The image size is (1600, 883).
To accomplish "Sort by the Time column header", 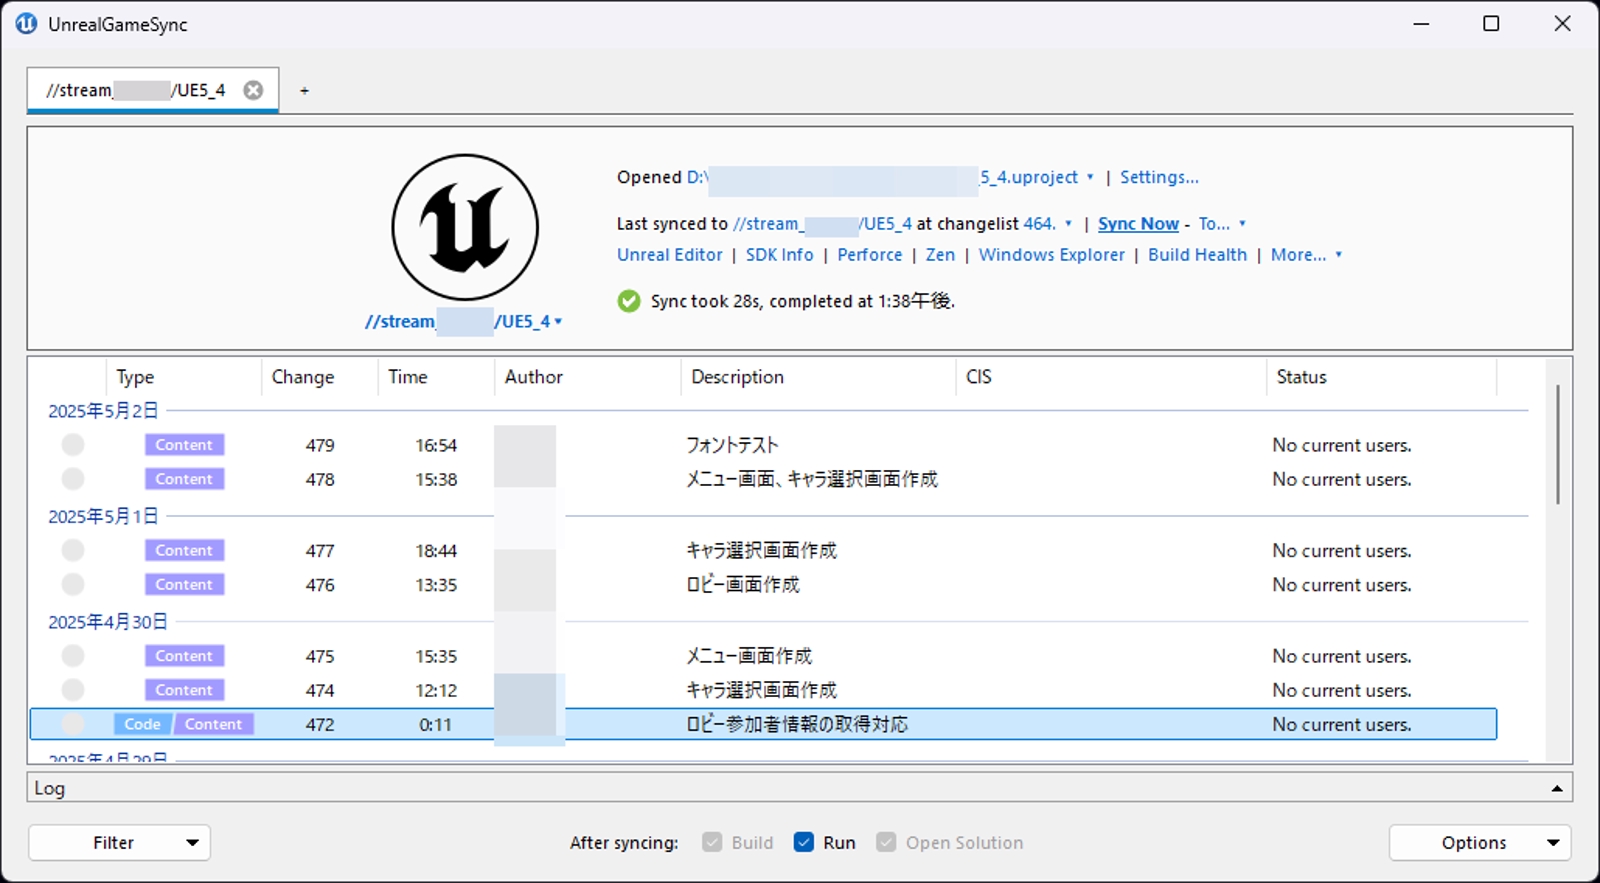I will pos(408,377).
